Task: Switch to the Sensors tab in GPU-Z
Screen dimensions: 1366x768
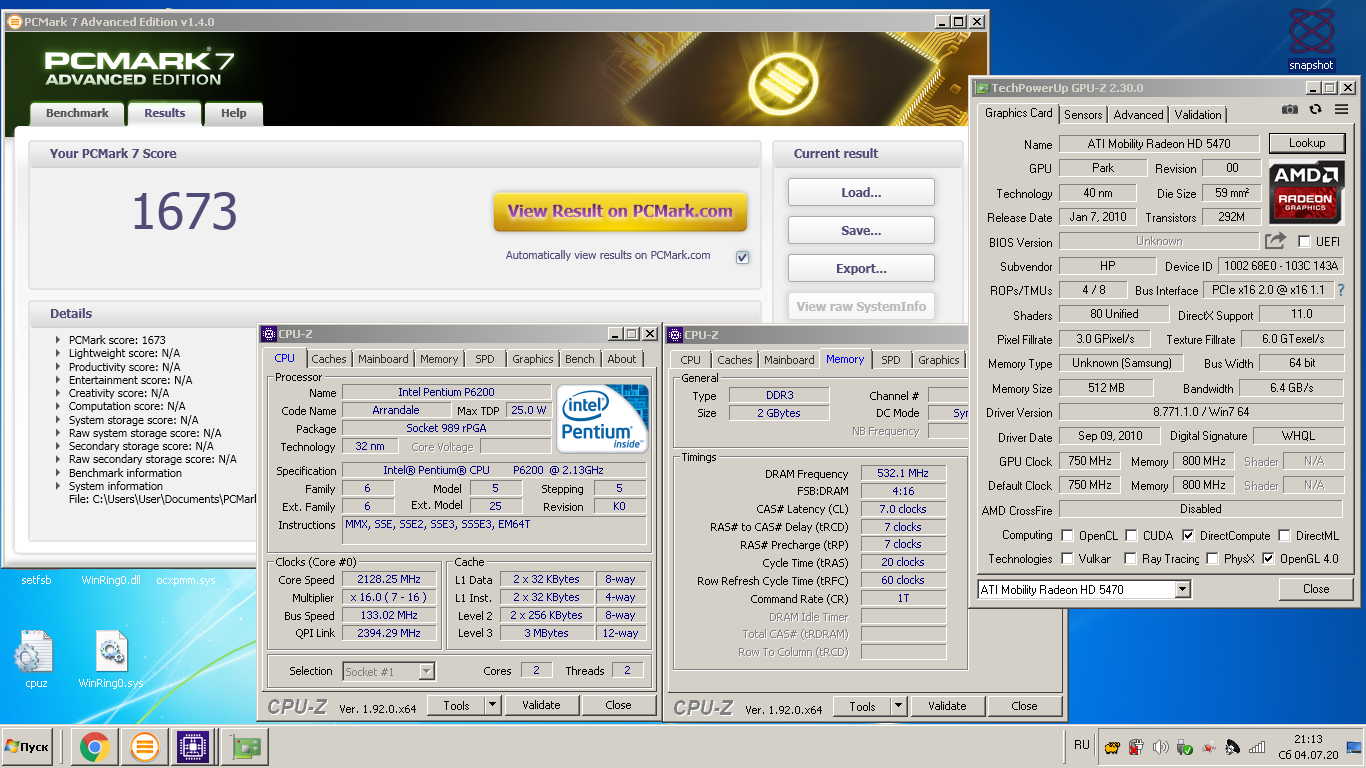Action: click(1083, 115)
